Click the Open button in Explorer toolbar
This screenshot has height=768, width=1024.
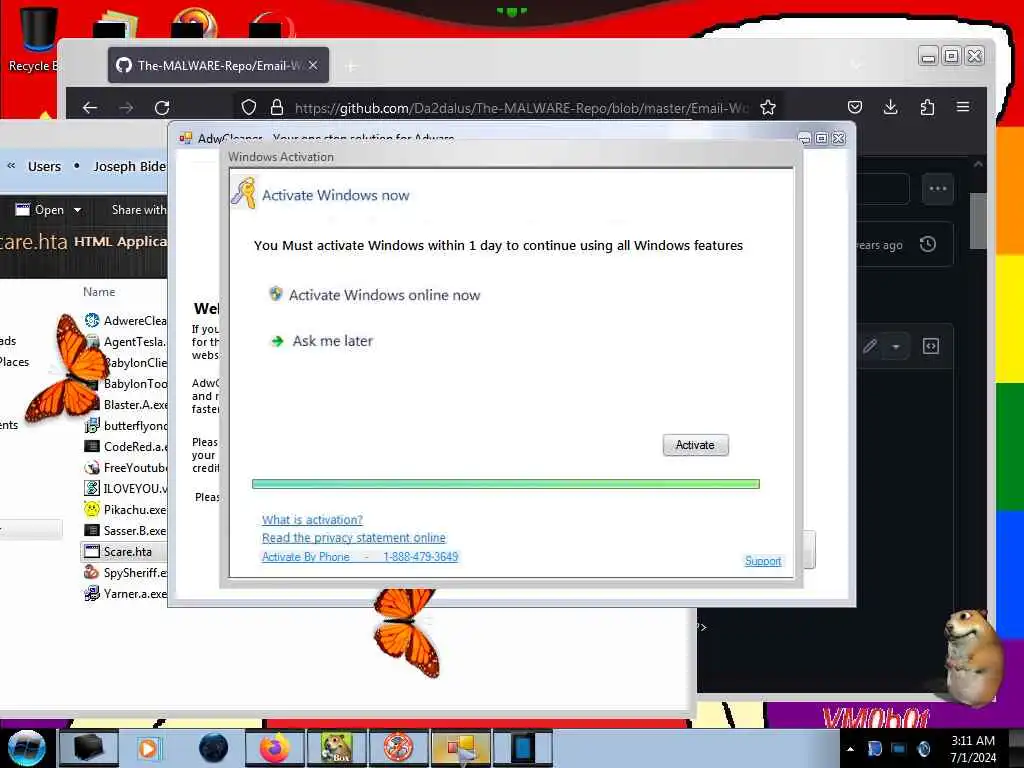point(40,210)
